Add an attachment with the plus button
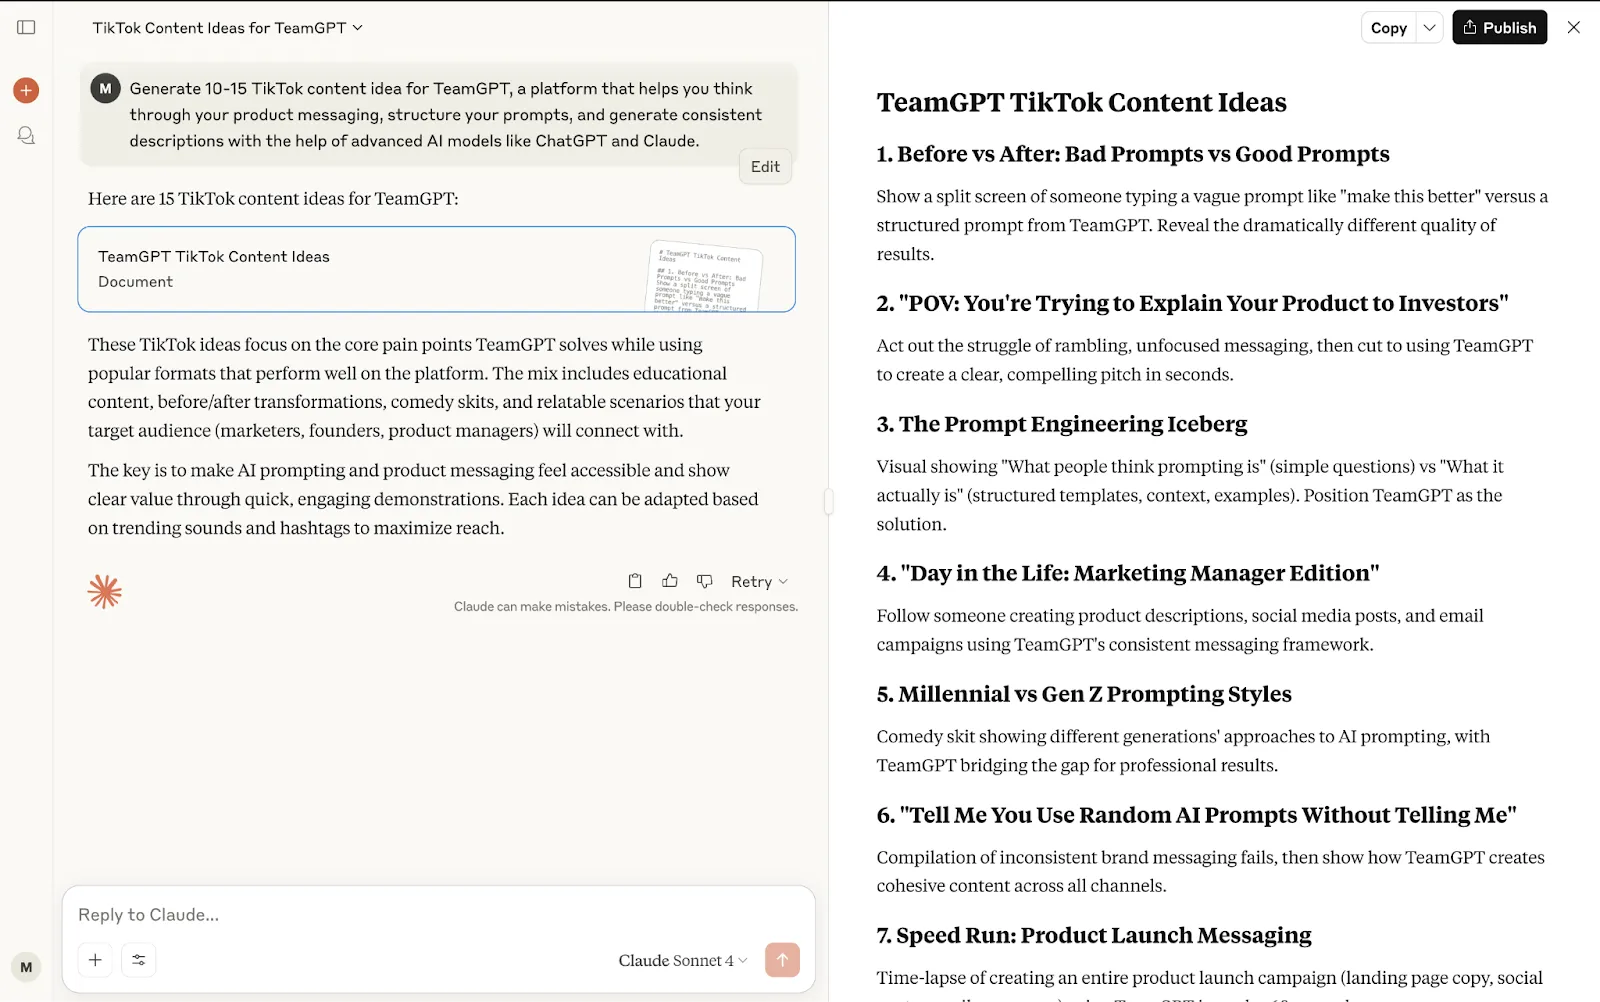 coord(95,960)
